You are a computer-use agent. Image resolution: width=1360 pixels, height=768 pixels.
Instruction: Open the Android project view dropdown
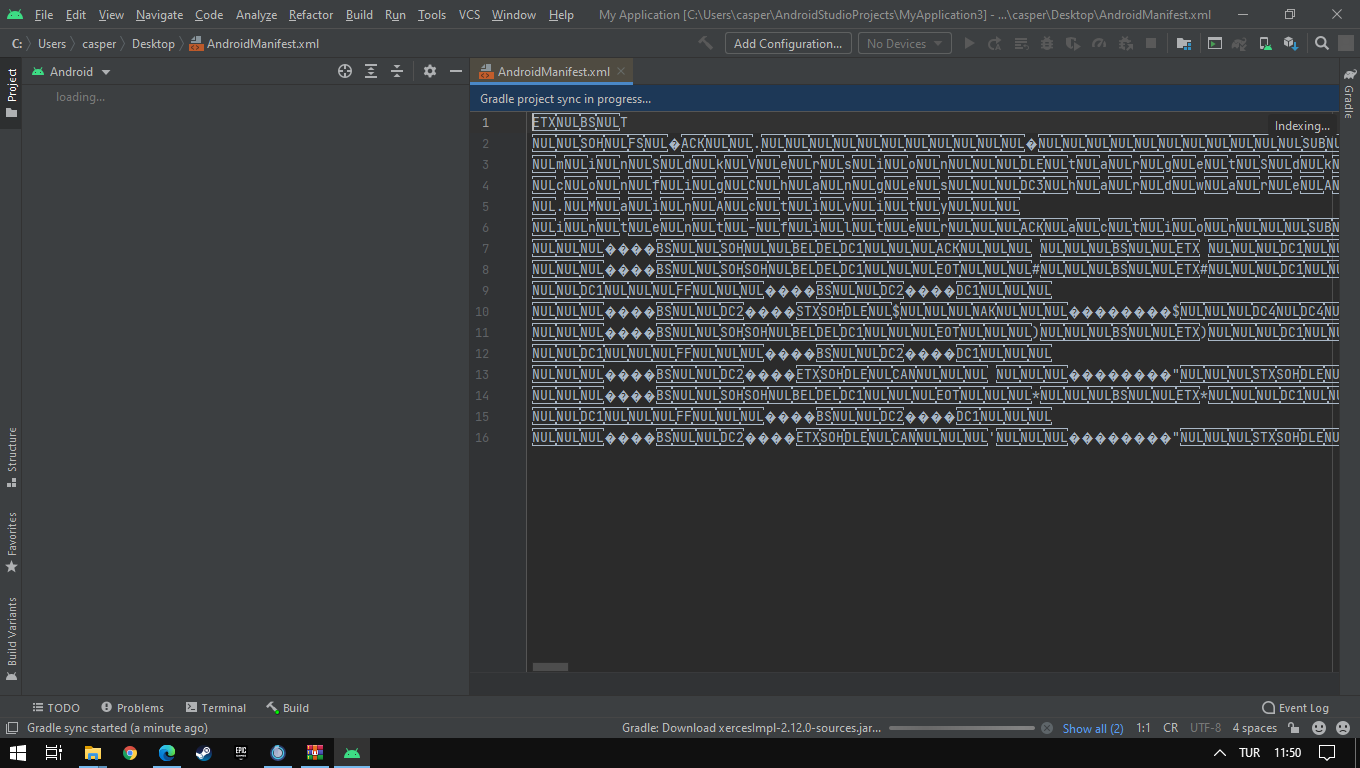click(71, 72)
